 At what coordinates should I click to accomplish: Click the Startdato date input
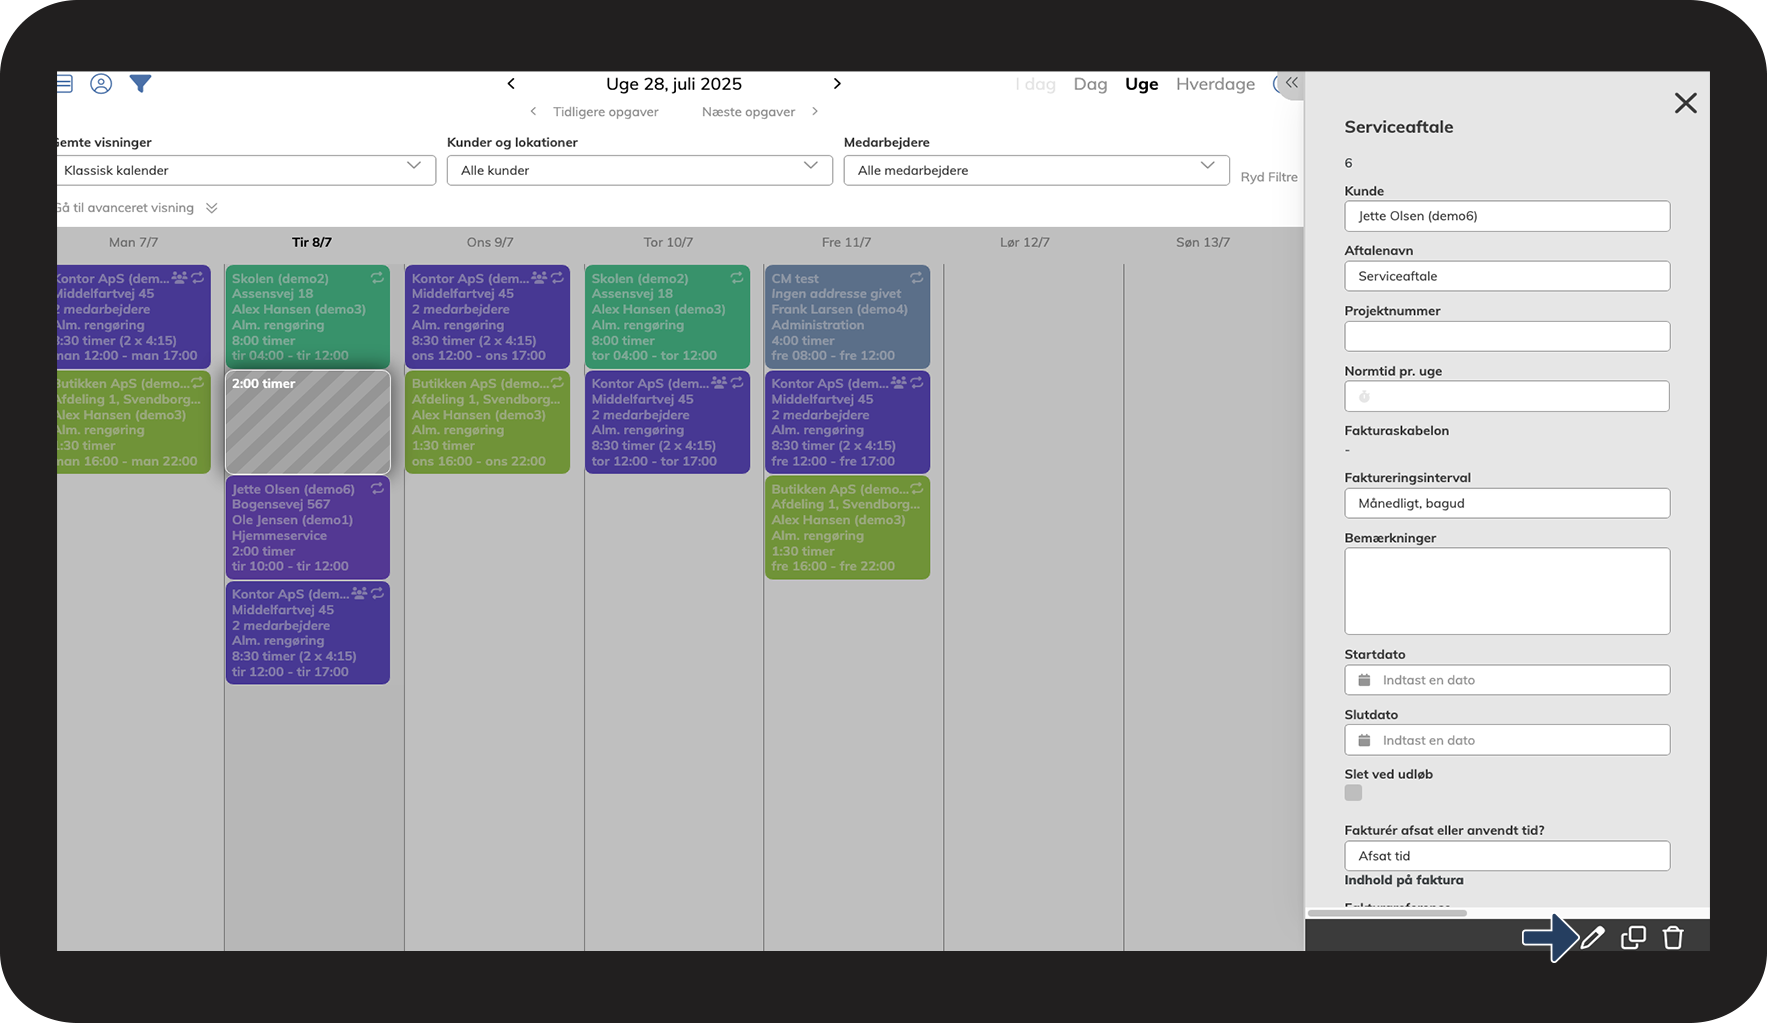(1507, 680)
